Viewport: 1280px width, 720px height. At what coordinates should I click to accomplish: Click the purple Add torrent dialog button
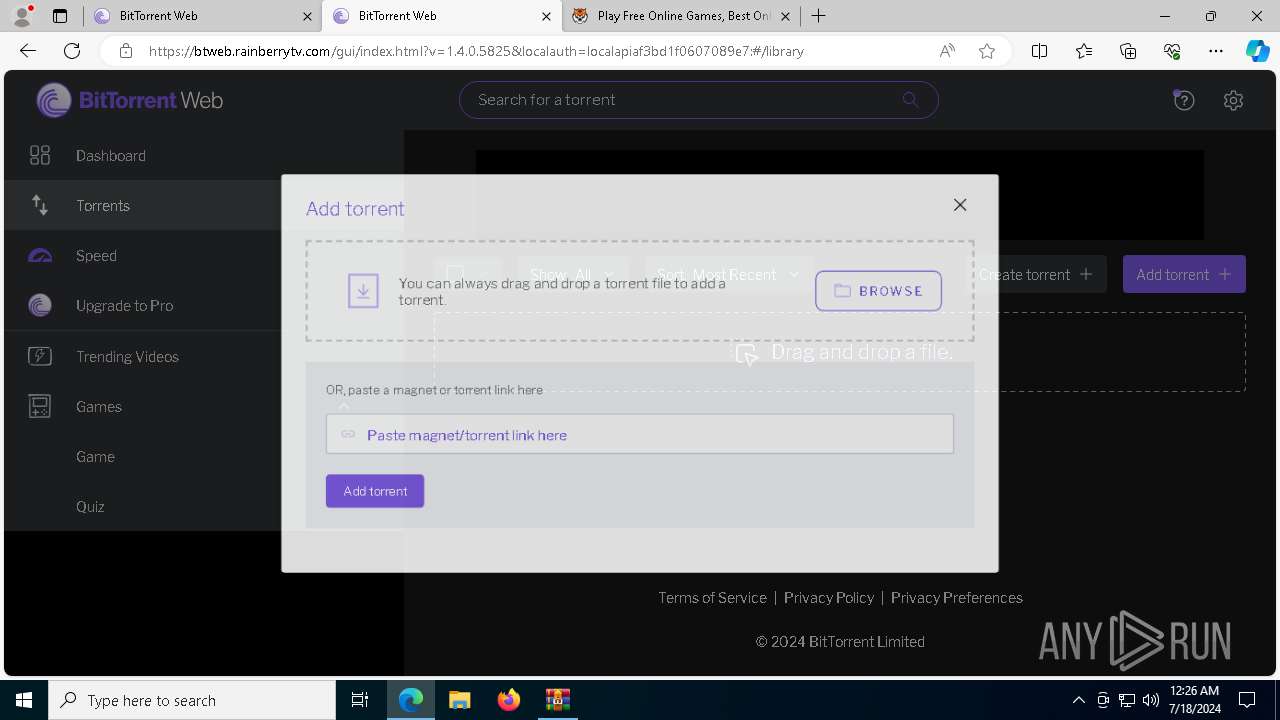(375, 491)
